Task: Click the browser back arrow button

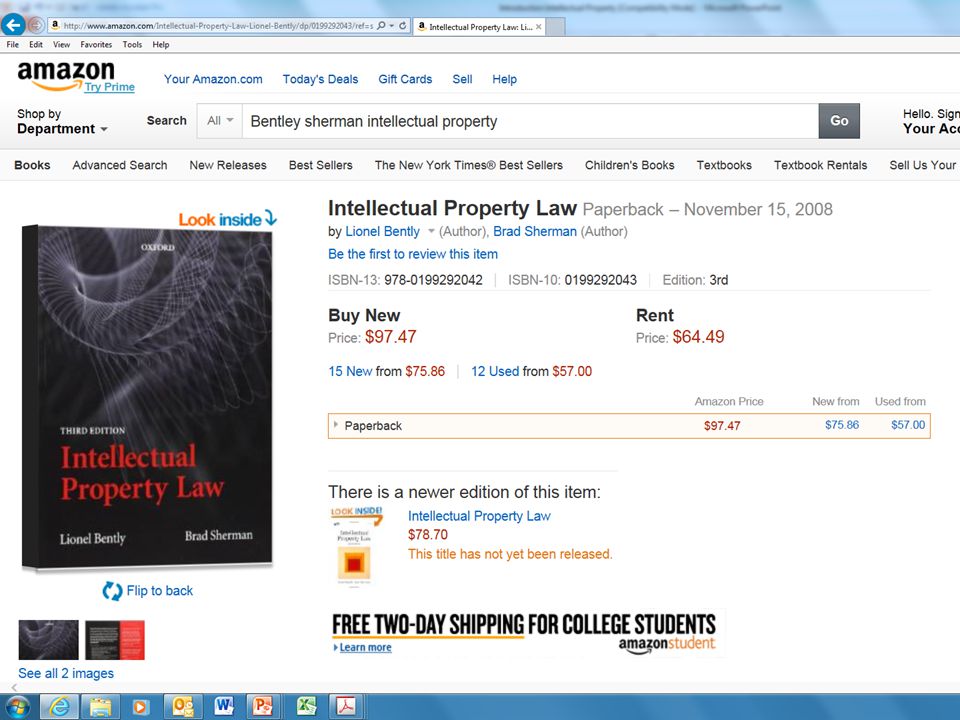Action: (13, 25)
